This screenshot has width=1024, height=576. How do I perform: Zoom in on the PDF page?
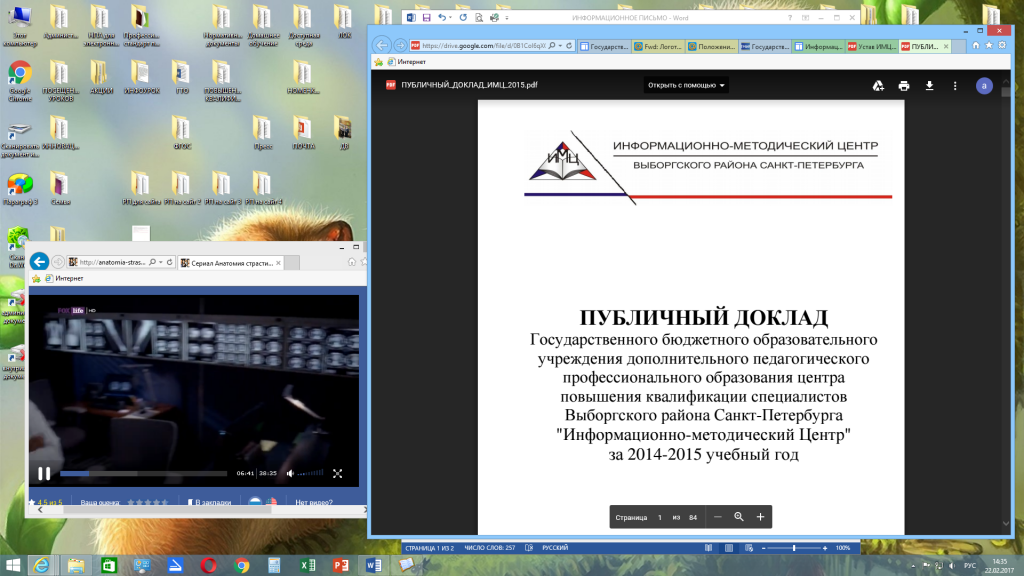click(761, 517)
